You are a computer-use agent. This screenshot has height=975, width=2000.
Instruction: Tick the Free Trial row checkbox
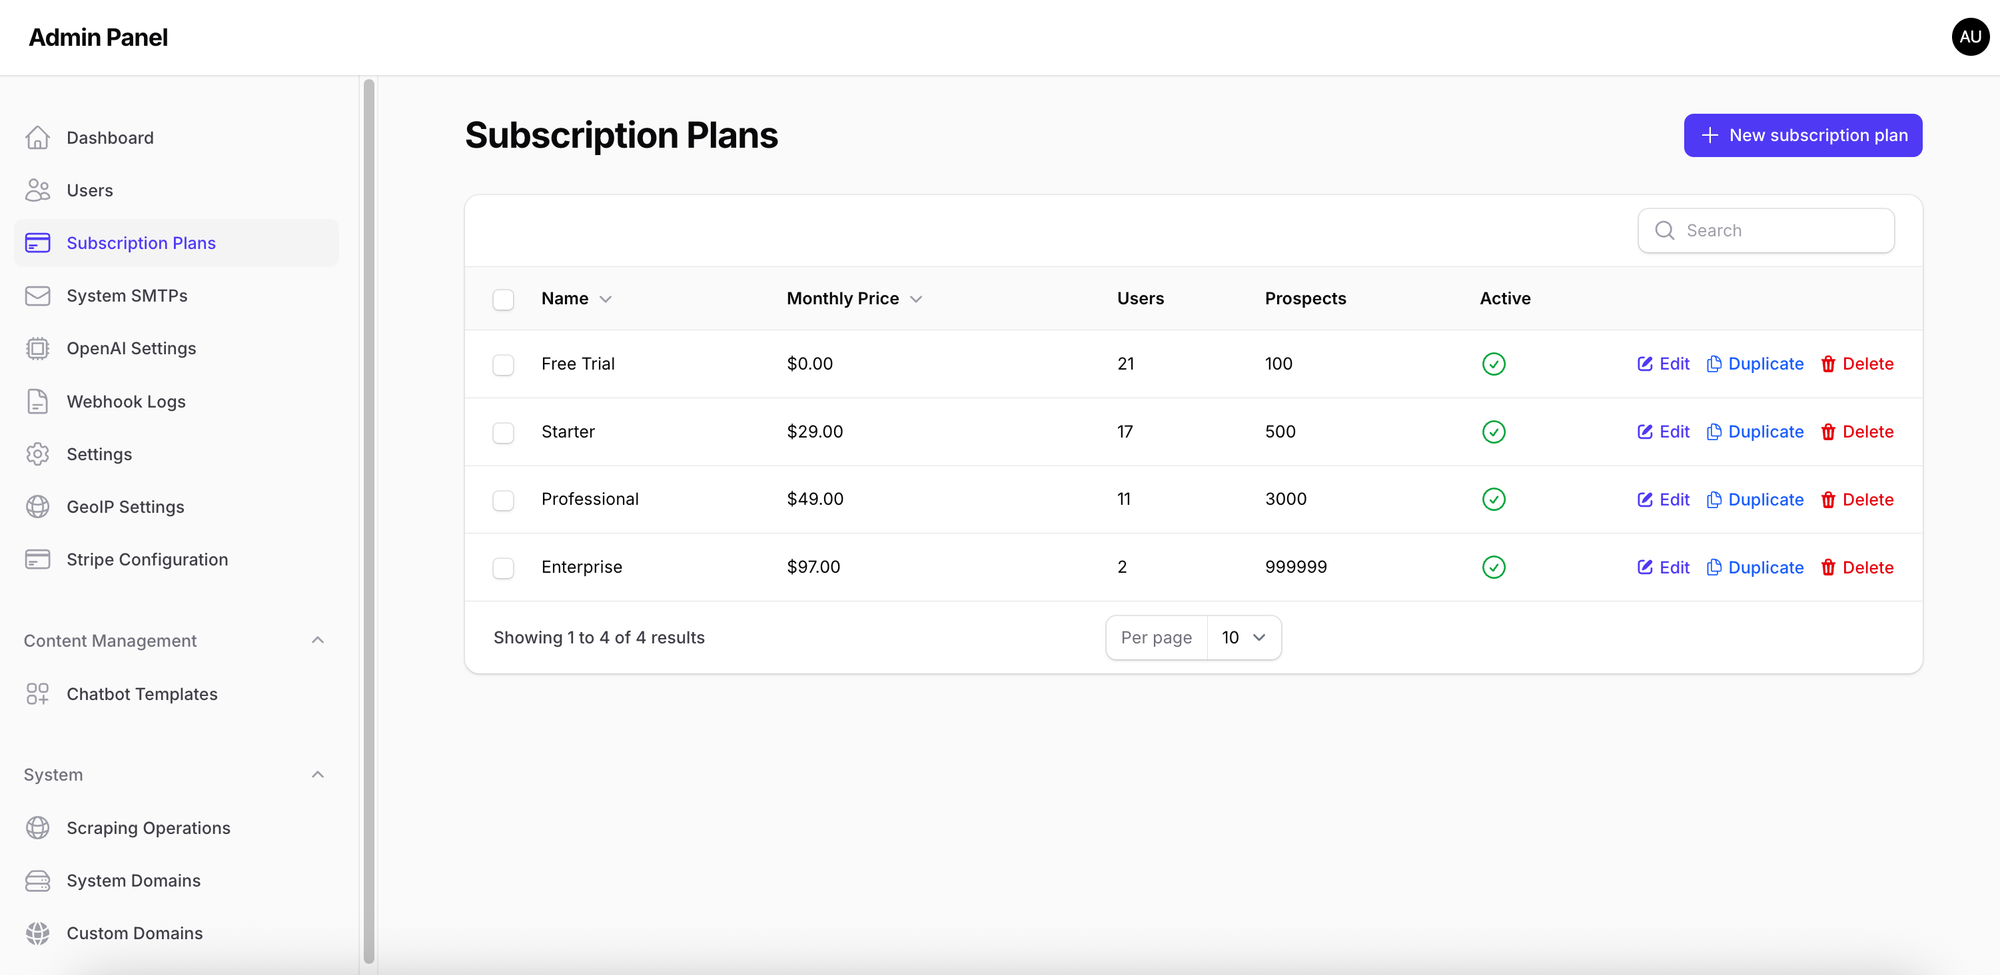click(x=503, y=365)
